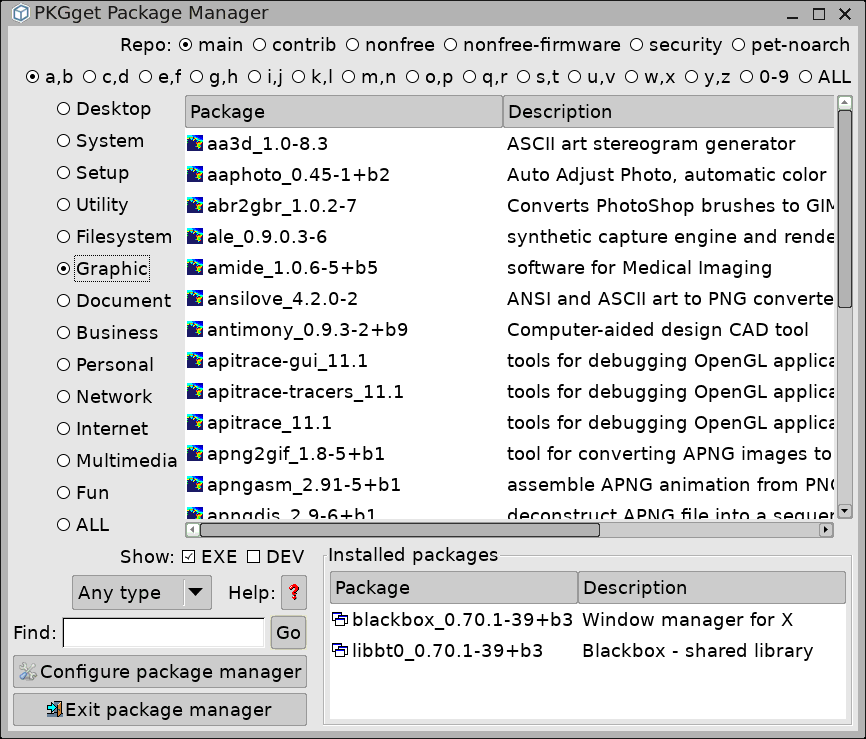Select the 'ASCII art stereogram generator' description
Viewport: 866px width, 739px height.
click(x=651, y=144)
